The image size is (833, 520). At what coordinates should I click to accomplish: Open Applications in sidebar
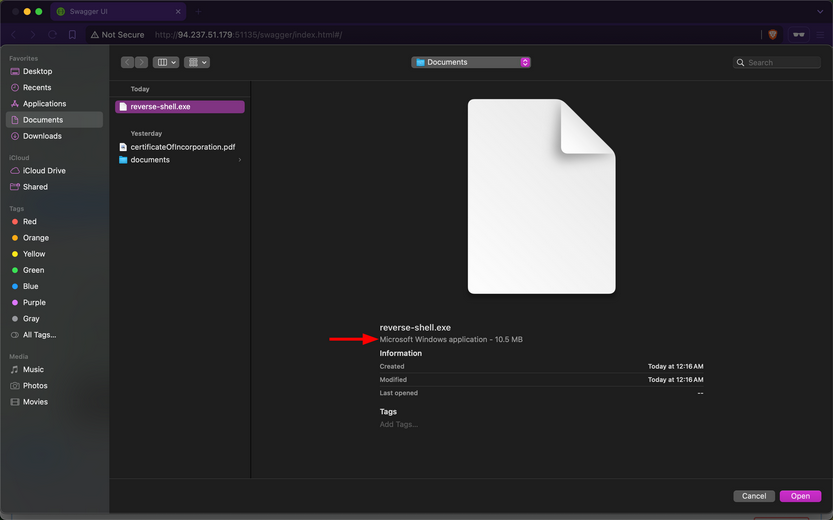44,104
